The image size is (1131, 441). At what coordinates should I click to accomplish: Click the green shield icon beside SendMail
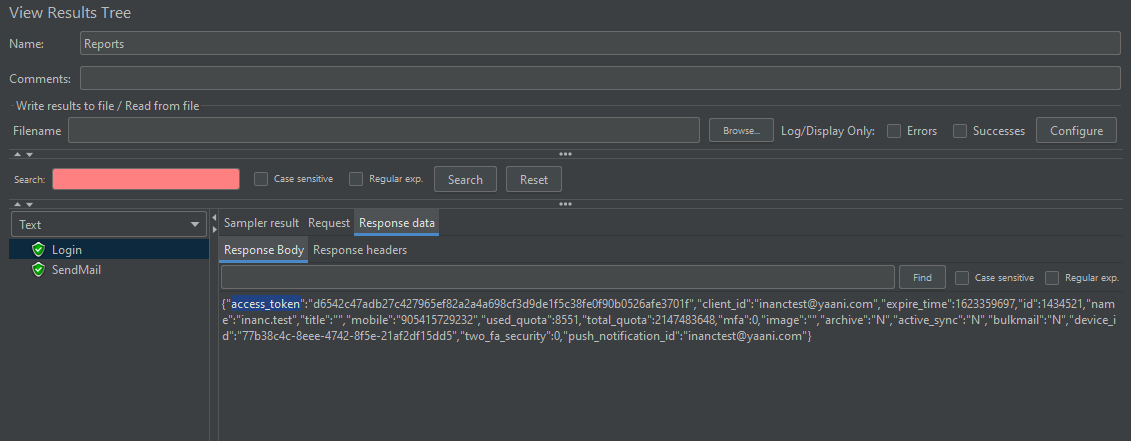click(x=39, y=270)
